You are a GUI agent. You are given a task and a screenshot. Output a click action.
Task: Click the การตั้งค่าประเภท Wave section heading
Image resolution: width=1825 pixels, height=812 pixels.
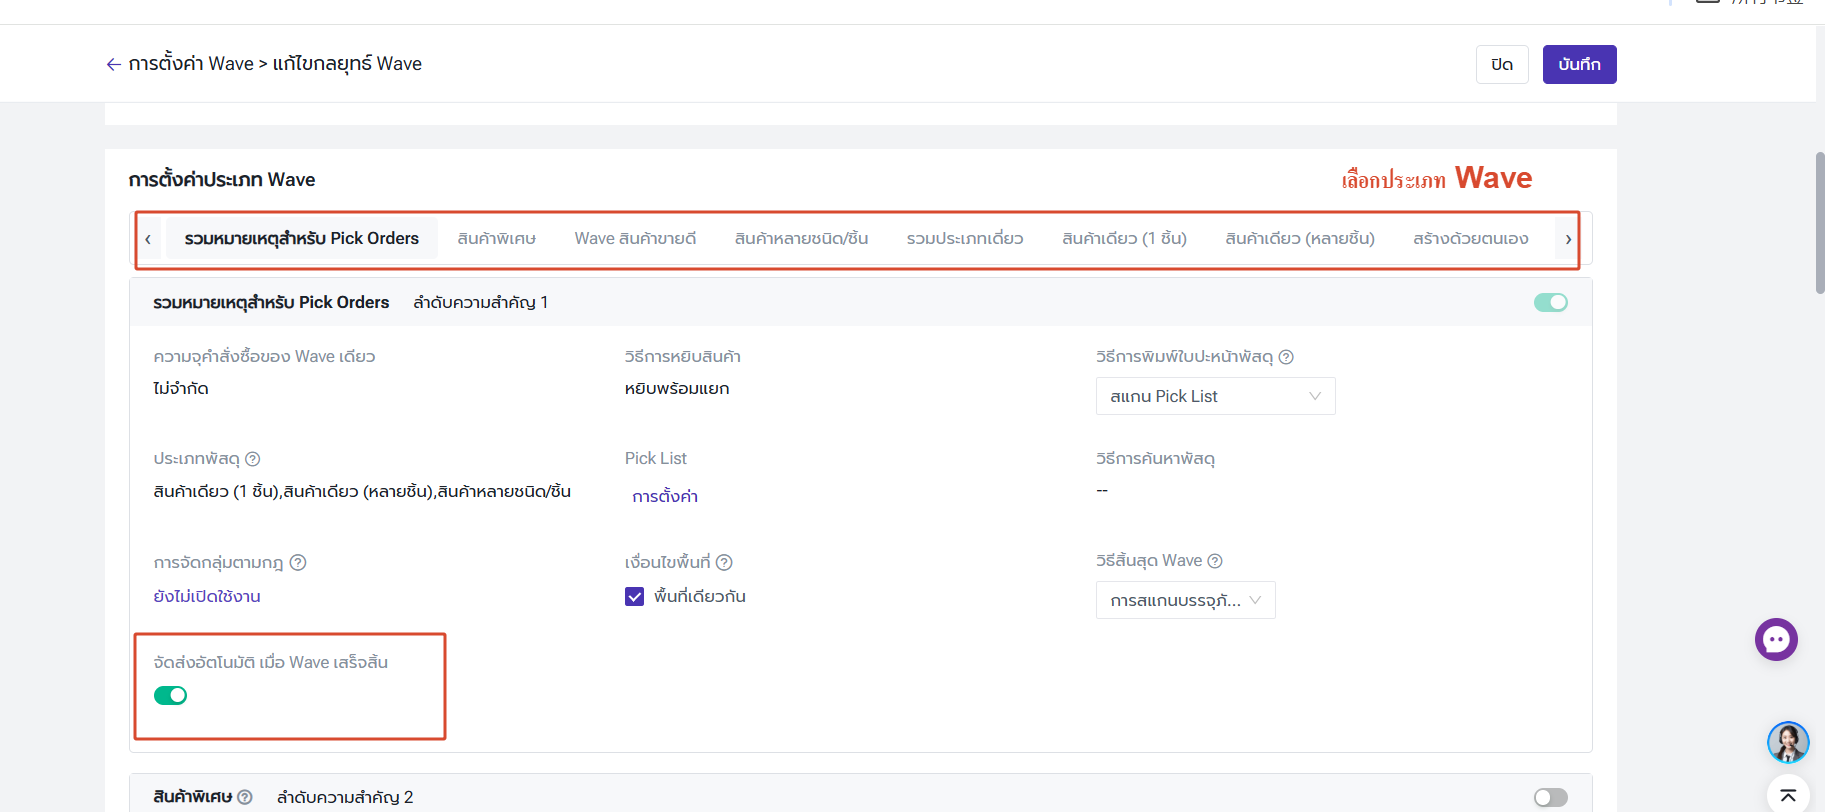coord(222,180)
